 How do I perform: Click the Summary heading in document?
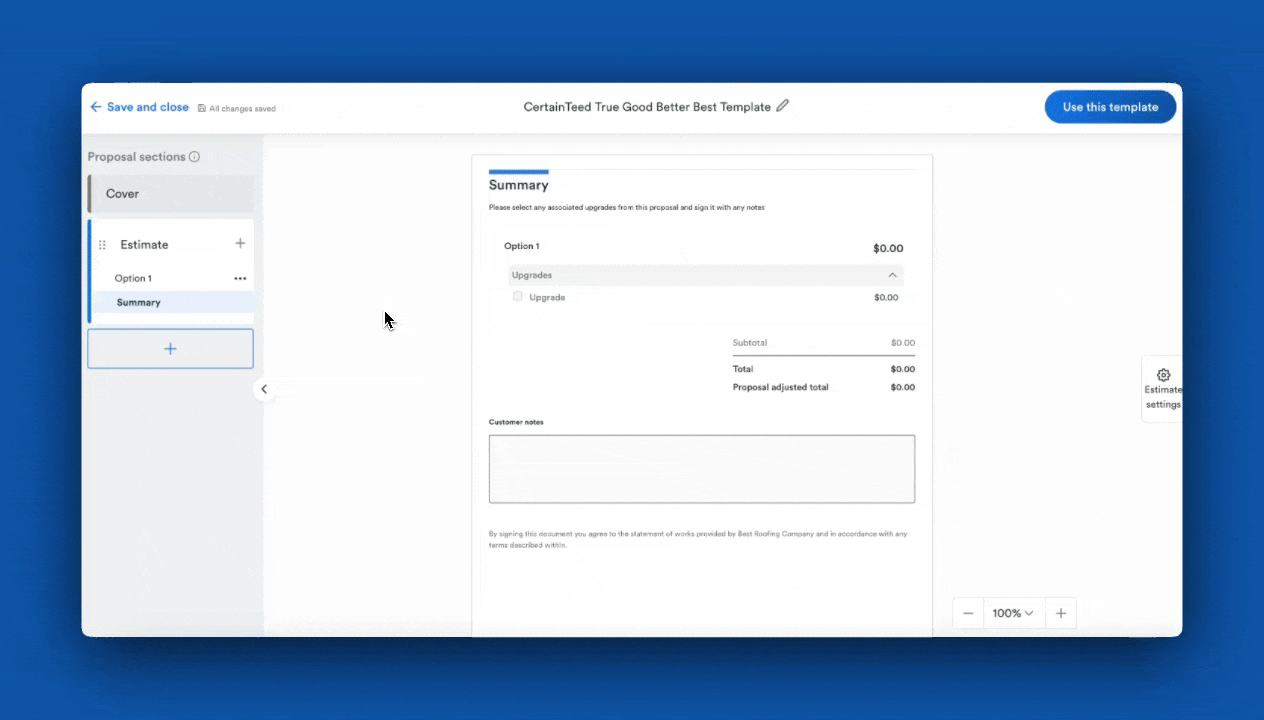point(518,185)
